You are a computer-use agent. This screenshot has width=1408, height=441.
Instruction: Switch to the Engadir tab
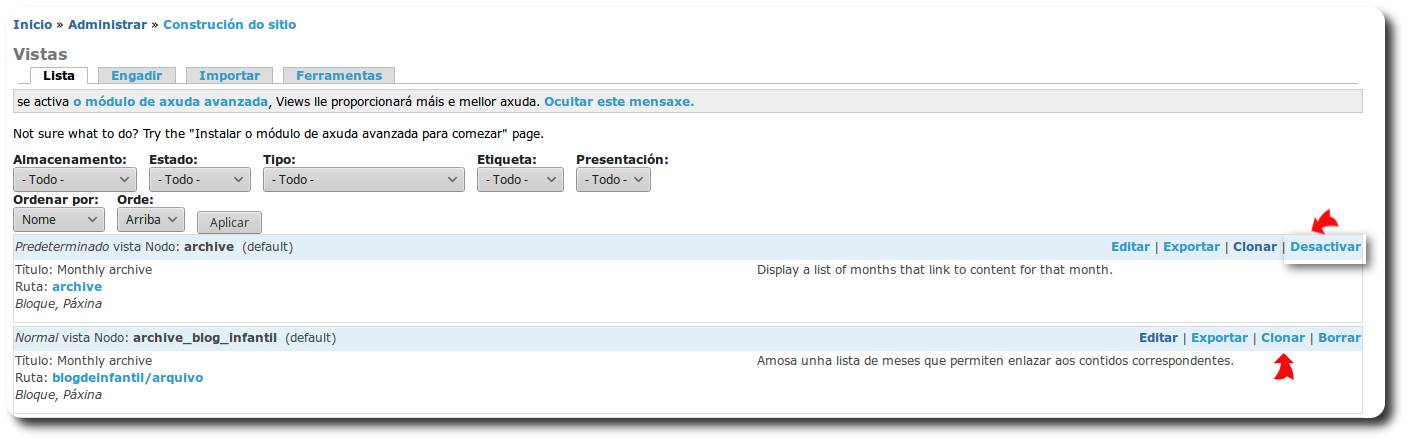(x=137, y=75)
